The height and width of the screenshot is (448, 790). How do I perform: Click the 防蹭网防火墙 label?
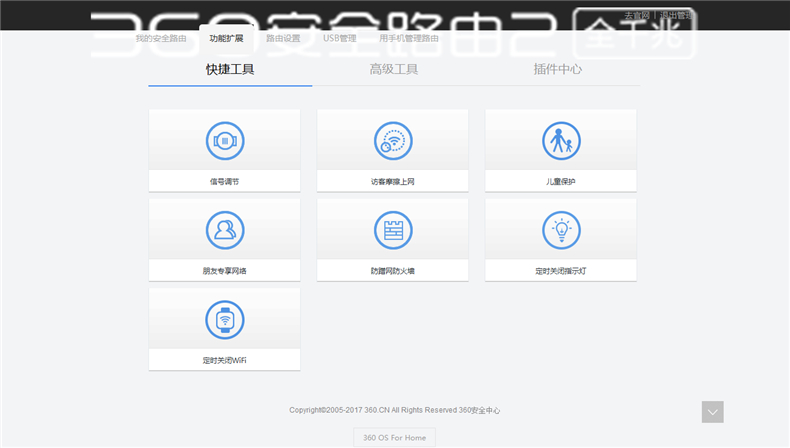[x=392, y=271]
